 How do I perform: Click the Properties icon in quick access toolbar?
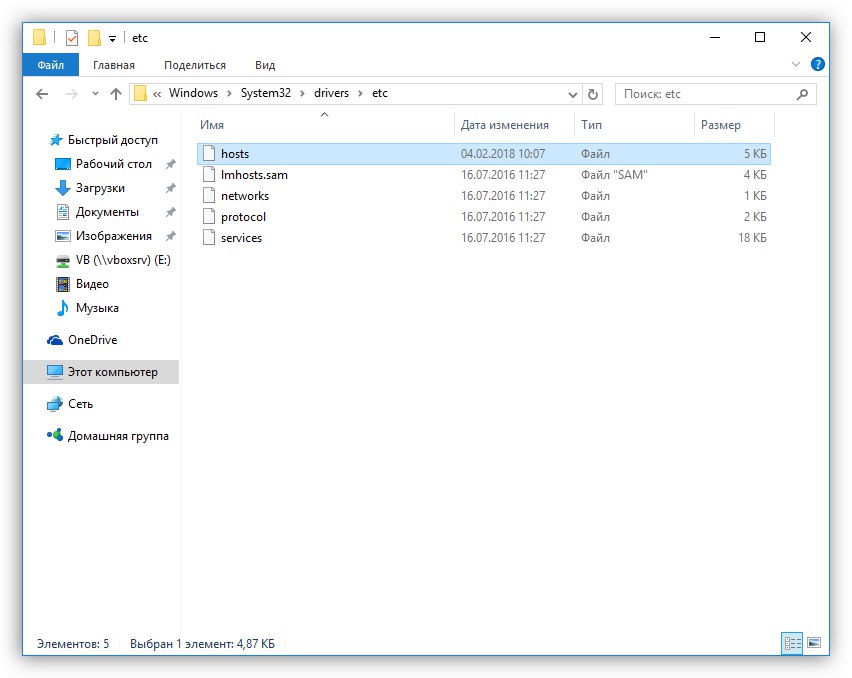72,38
